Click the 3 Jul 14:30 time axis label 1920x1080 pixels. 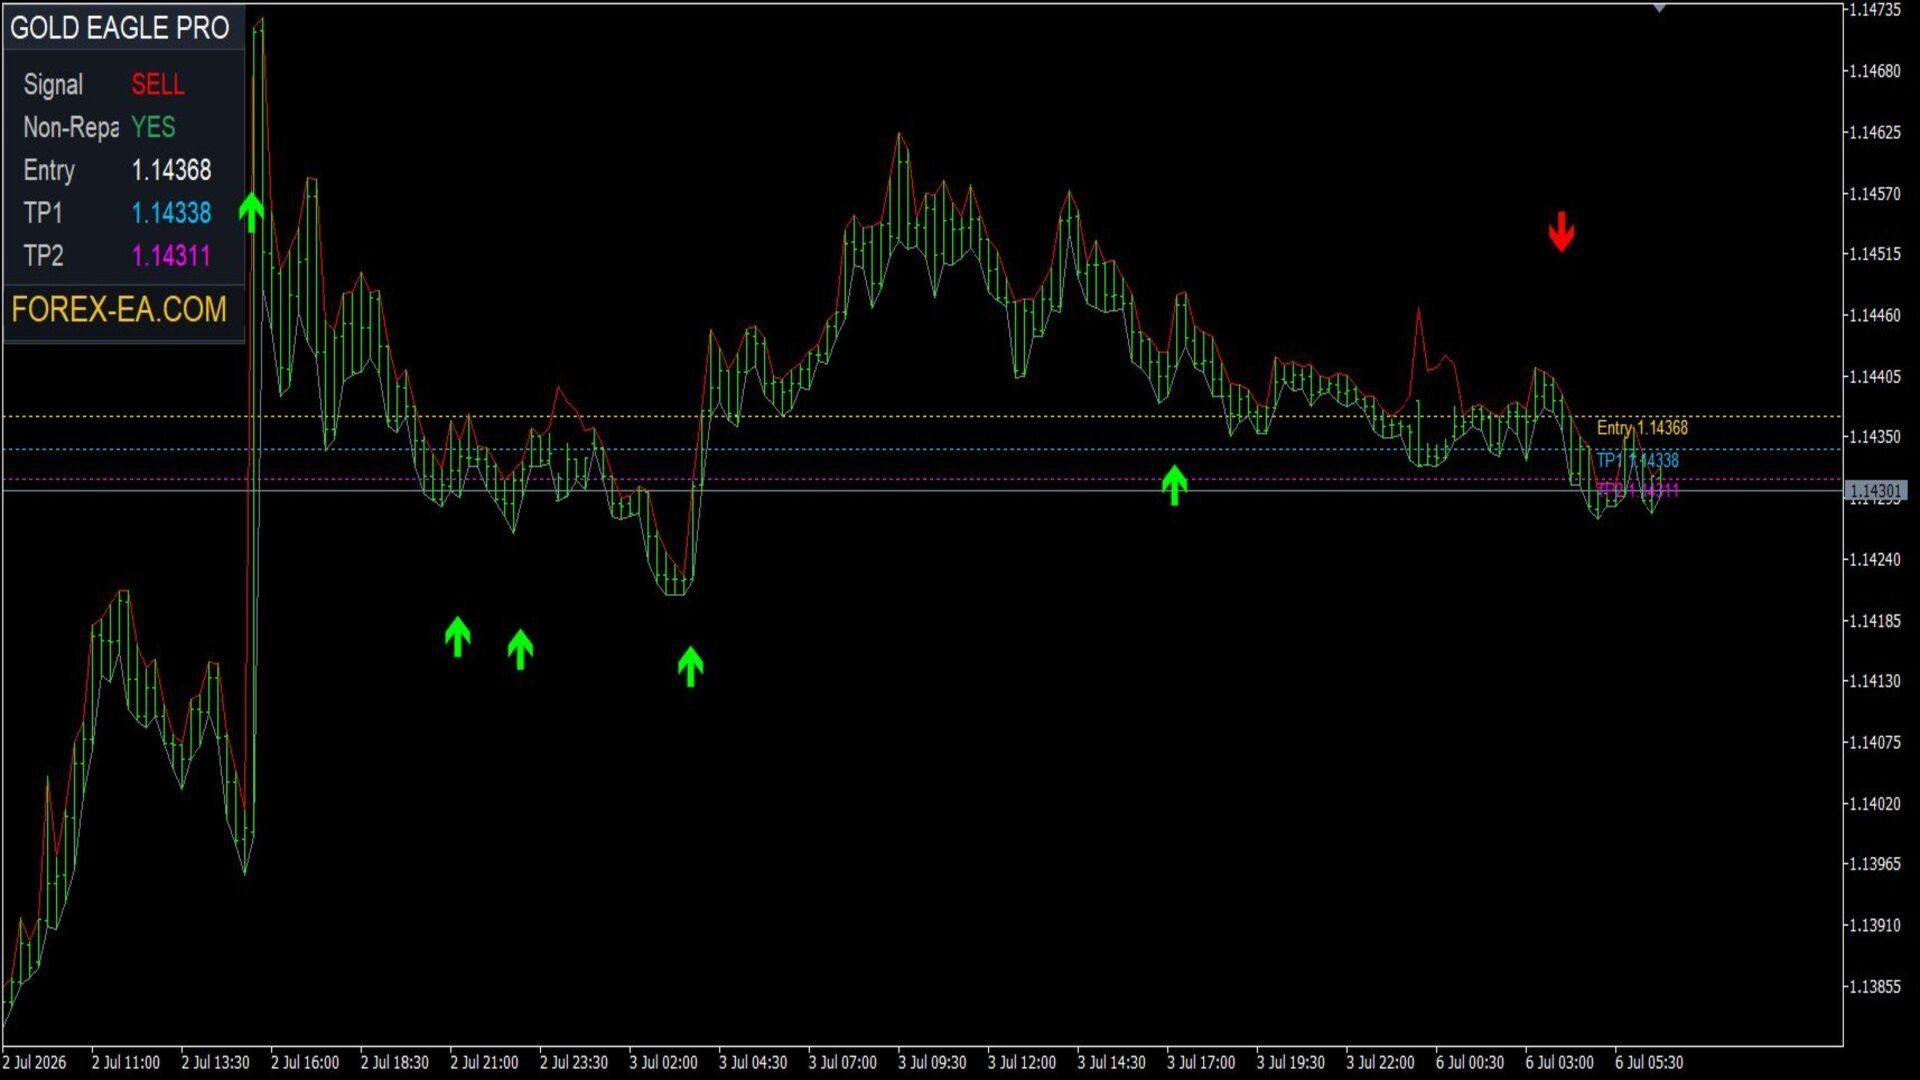[x=1111, y=1062]
